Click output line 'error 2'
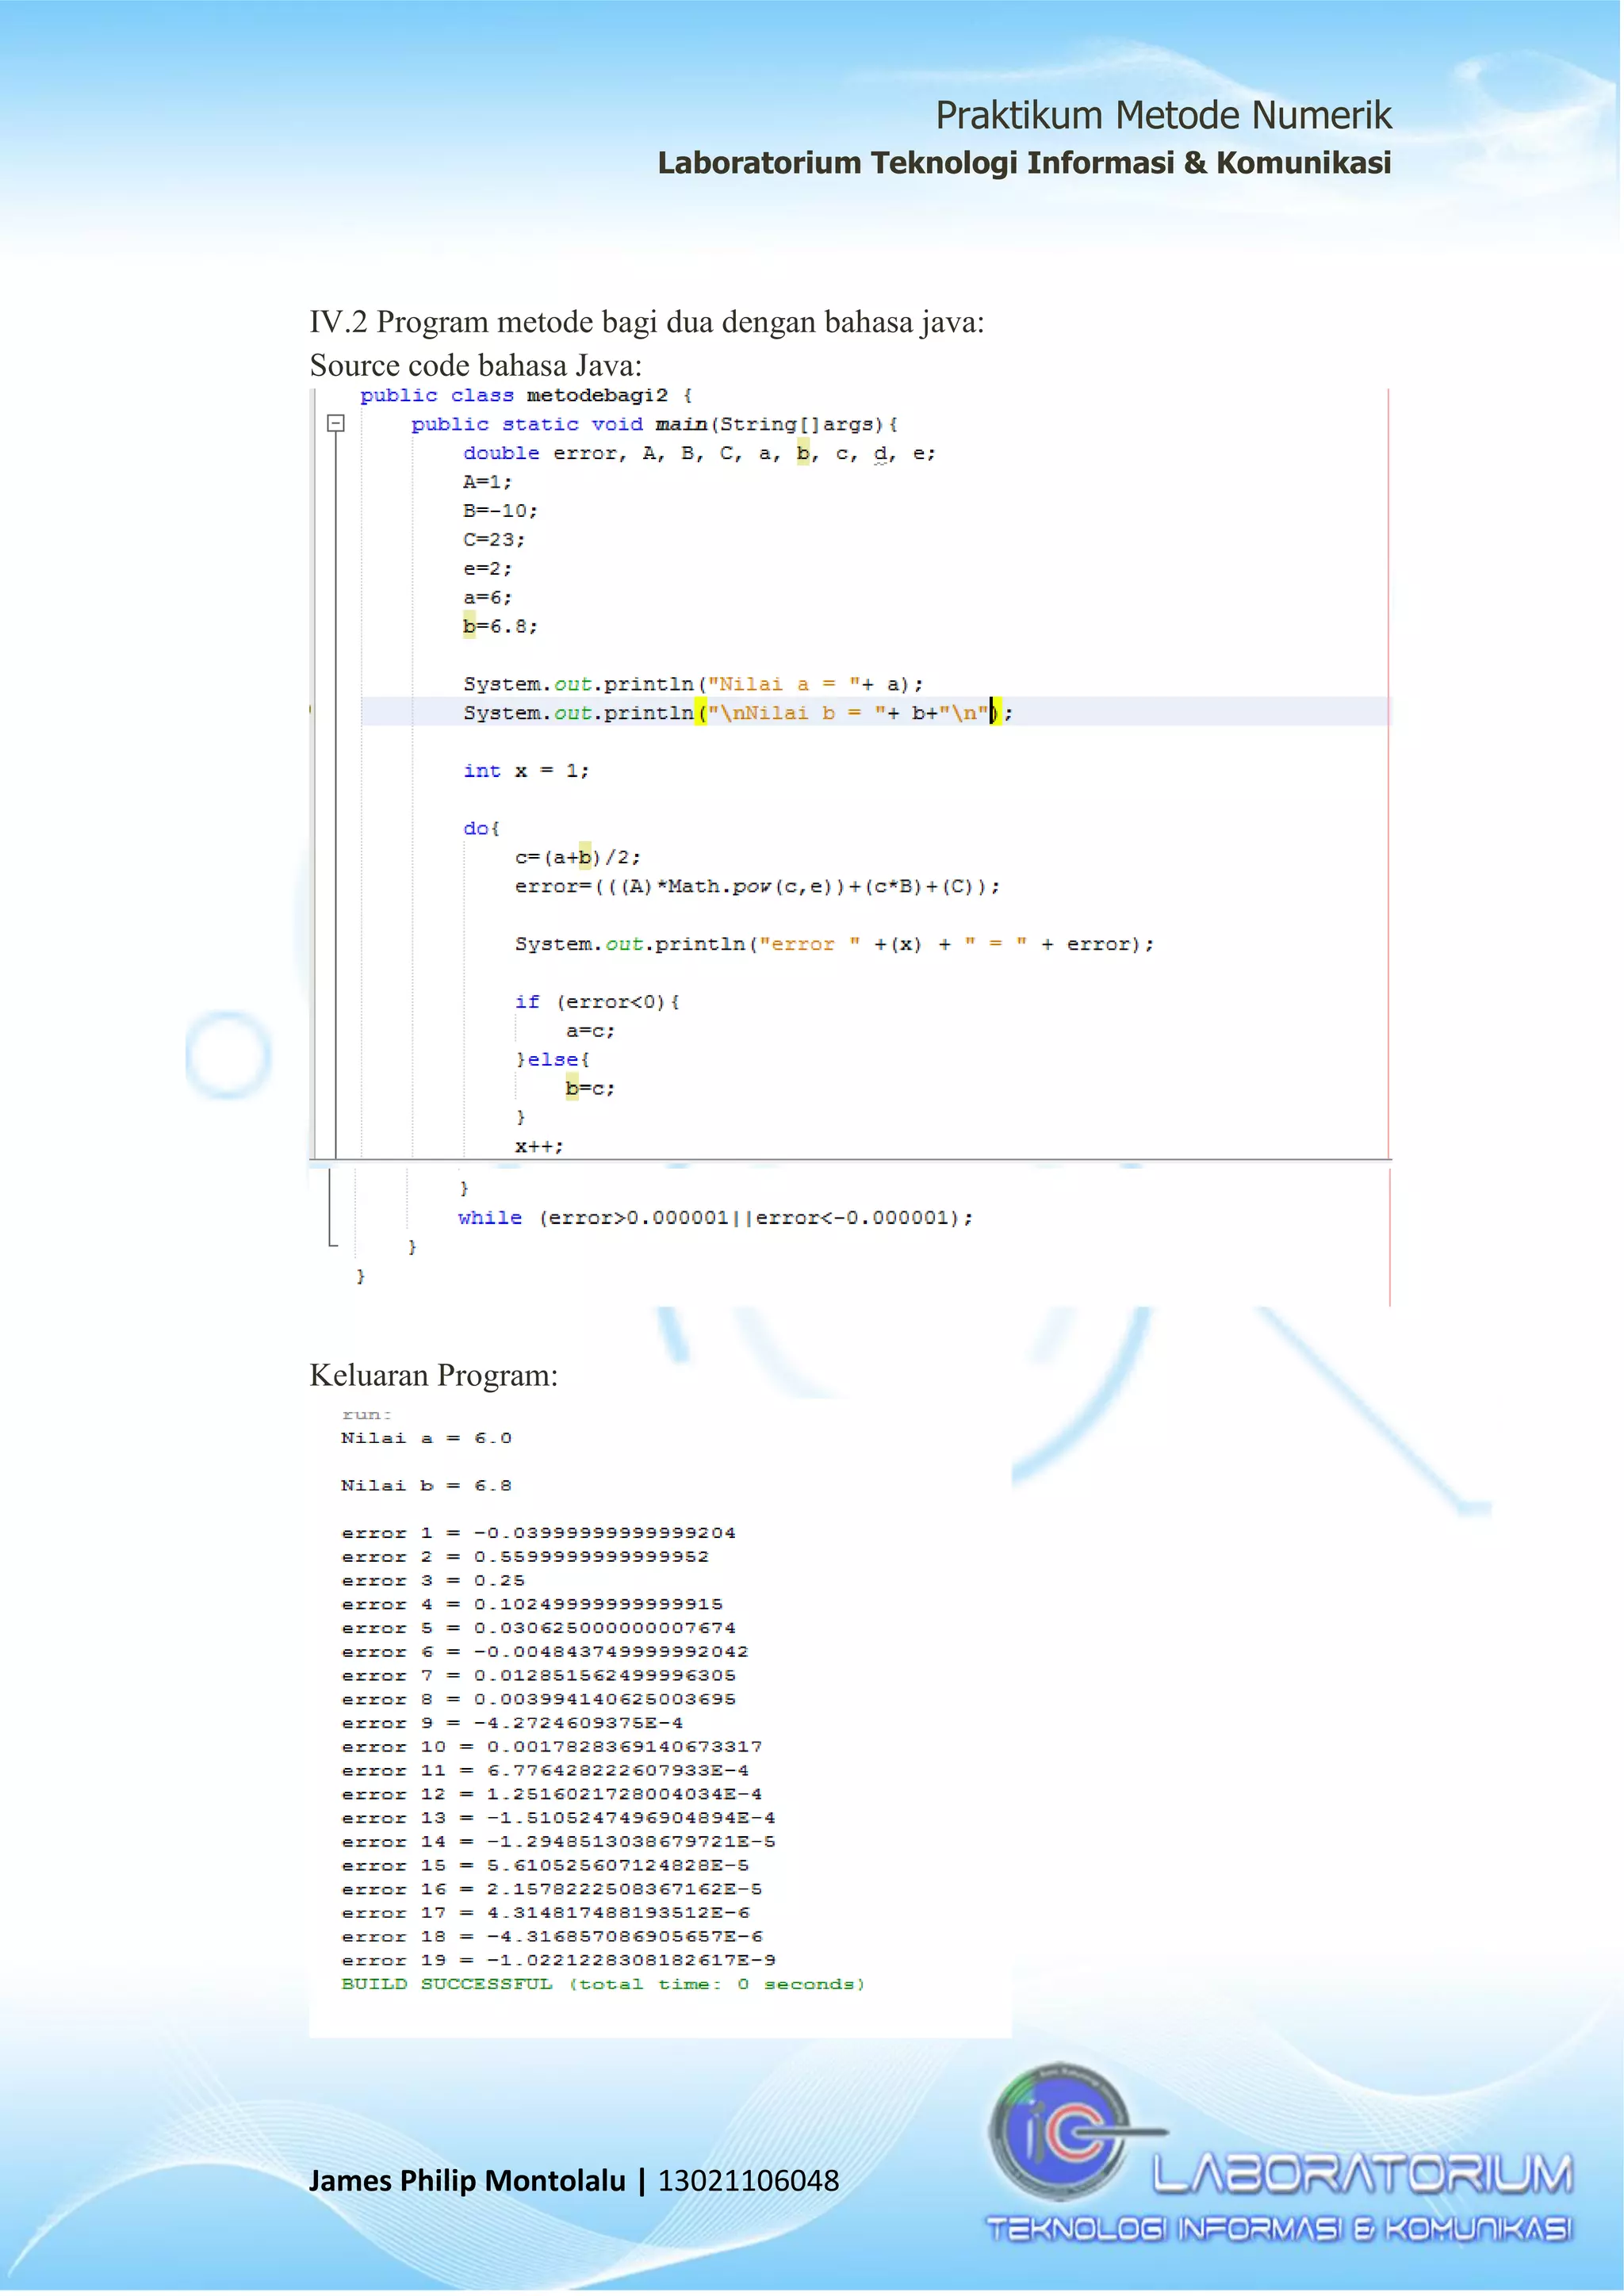The height and width of the screenshot is (2296, 1624). pos(525,1557)
